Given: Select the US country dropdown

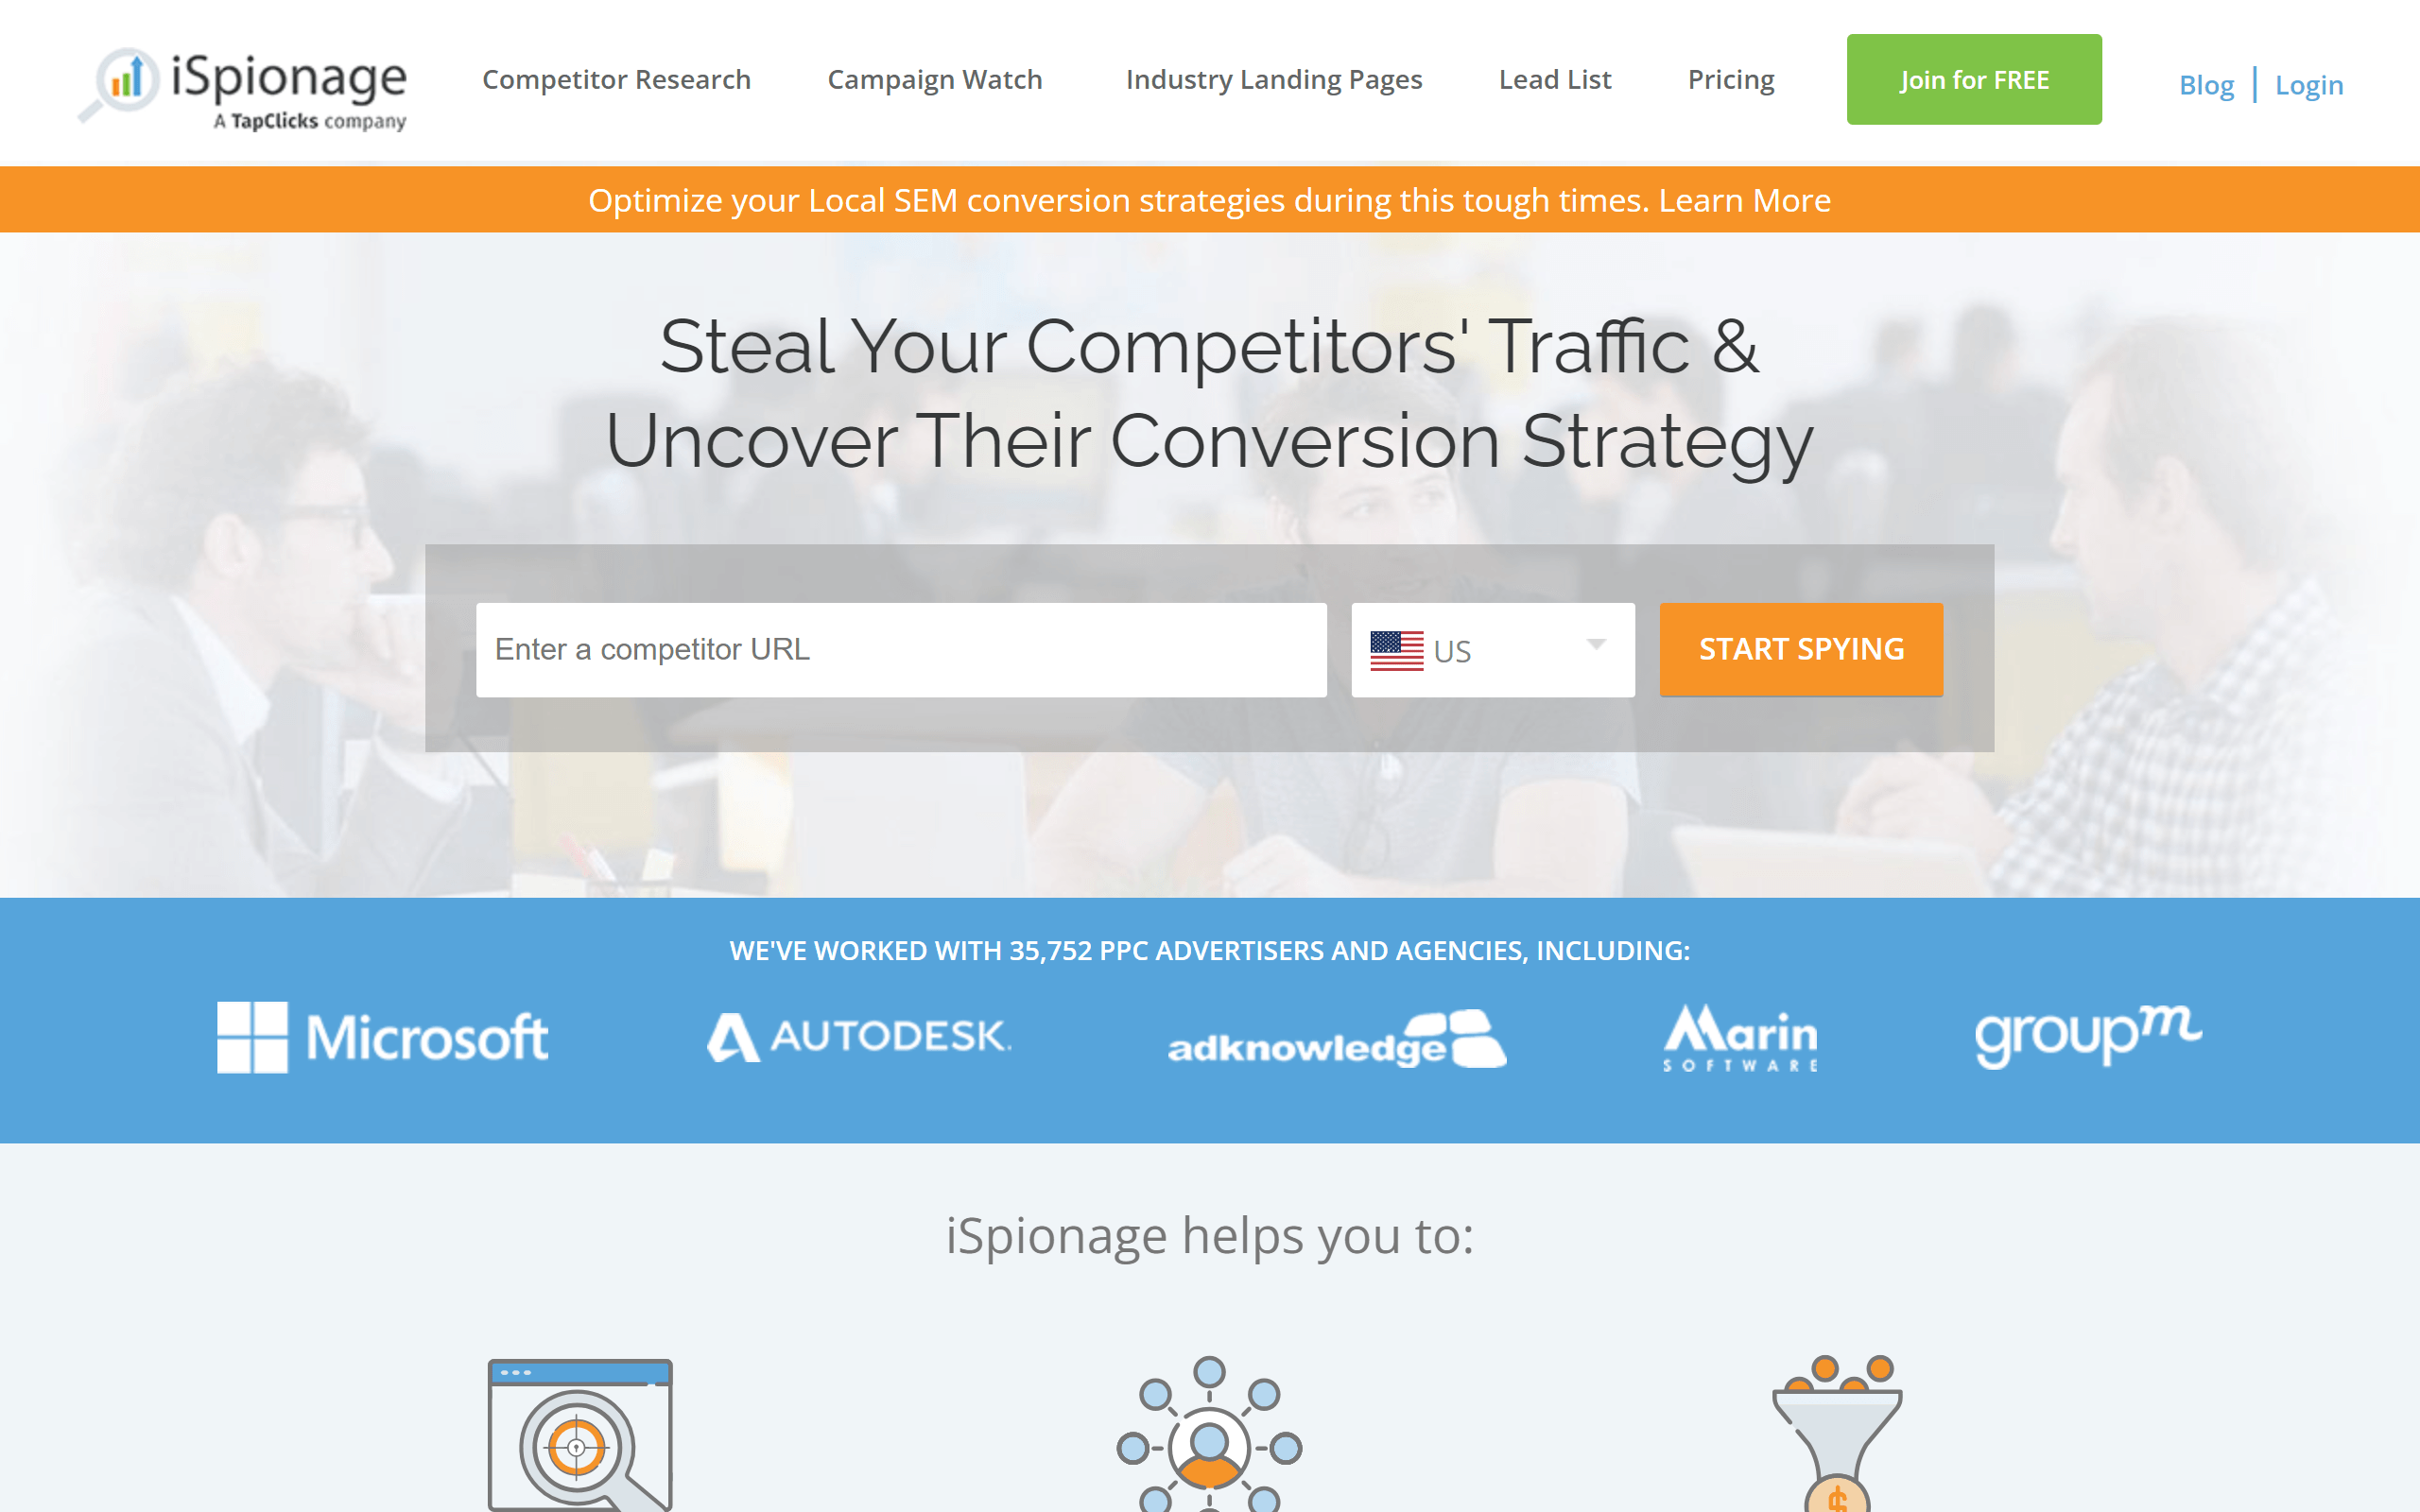Looking at the screenshot, I should pos(1490,650).
